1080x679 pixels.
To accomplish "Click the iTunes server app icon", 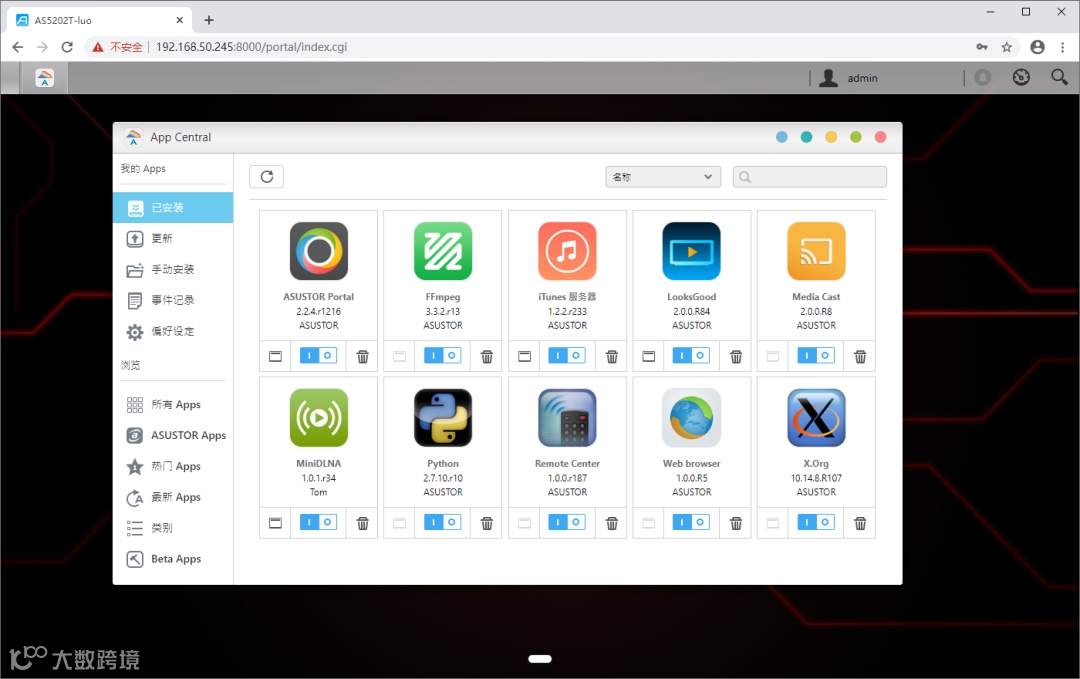I will [567, 251].
